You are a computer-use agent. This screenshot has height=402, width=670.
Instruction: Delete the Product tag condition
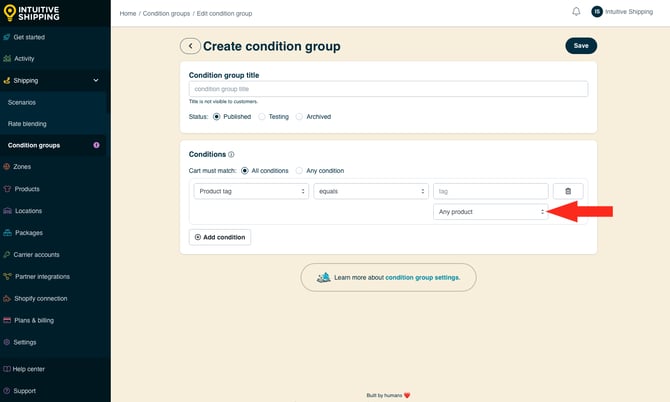tap(568, 191)
